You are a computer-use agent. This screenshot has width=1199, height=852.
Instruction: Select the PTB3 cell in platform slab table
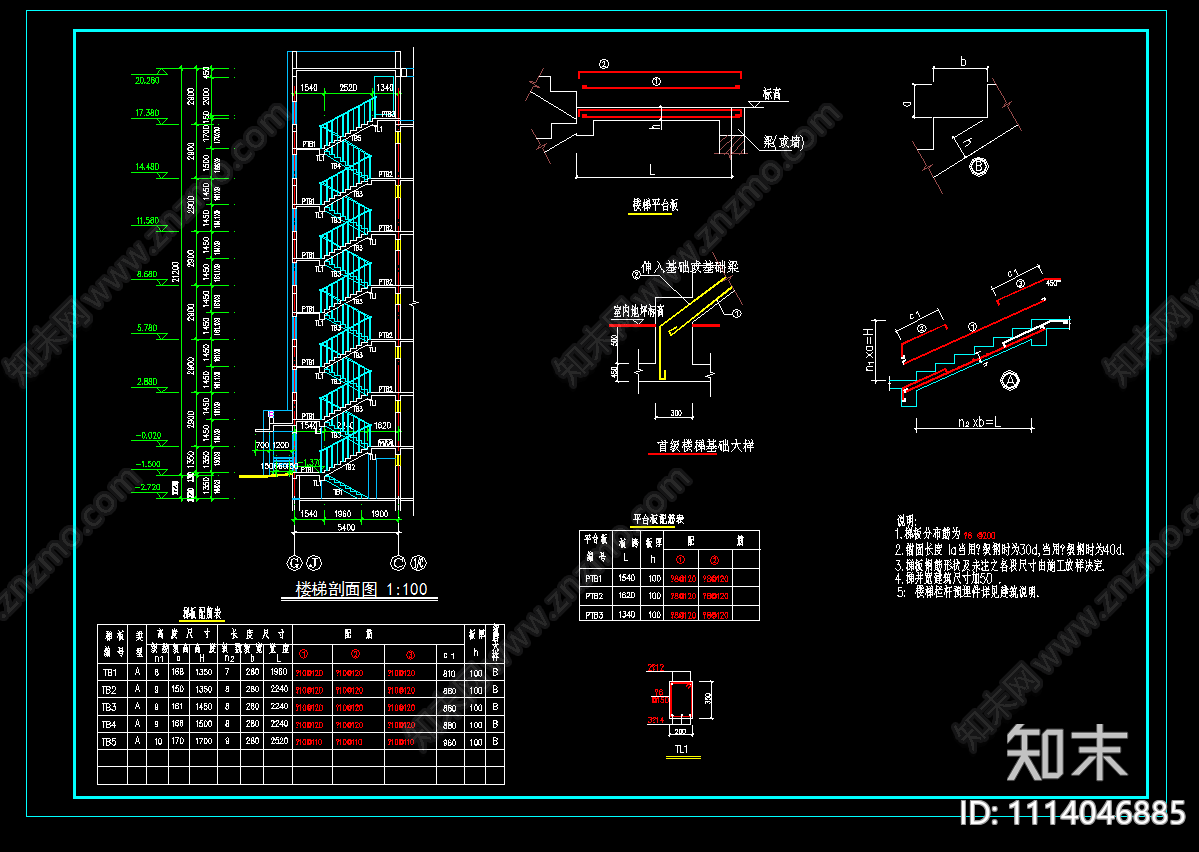594,614
